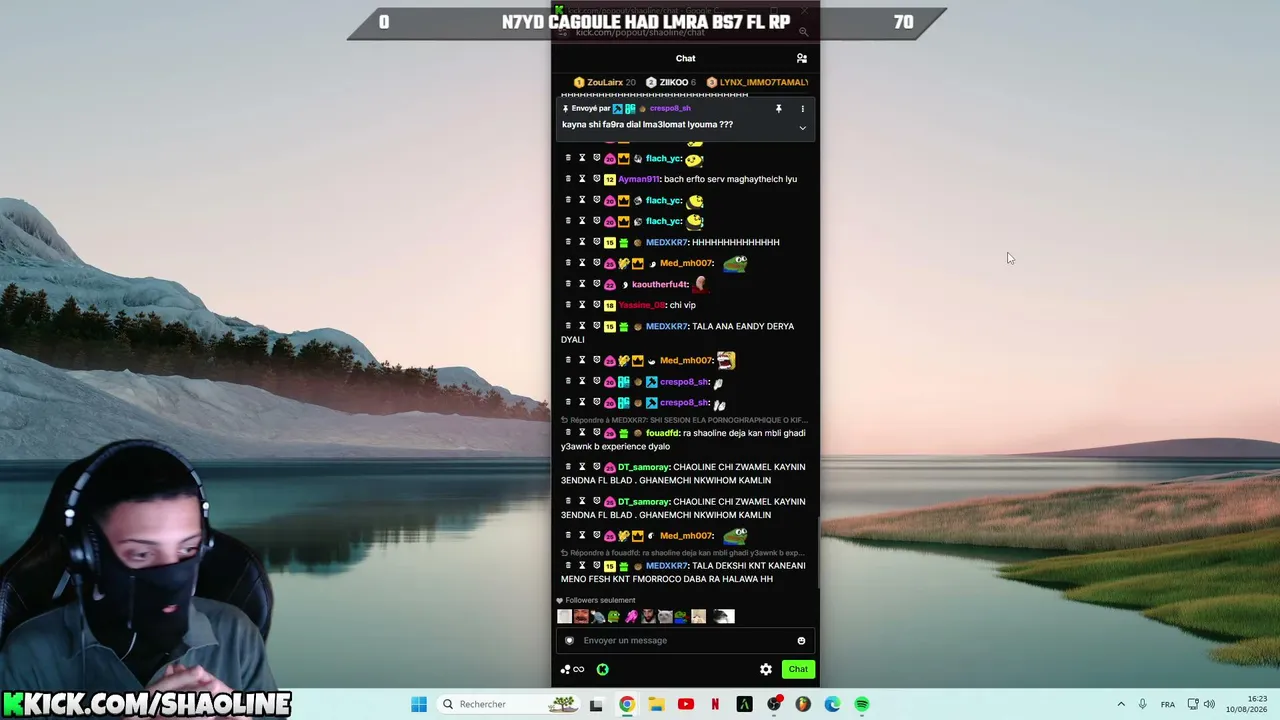The image size is (1280, 720).
Task: Timeout icon on the "chi vip" message
Action: [582, 305]
